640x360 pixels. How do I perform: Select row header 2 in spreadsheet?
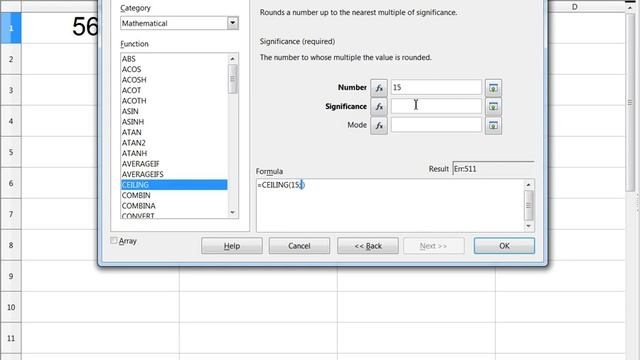coord(11,59)
